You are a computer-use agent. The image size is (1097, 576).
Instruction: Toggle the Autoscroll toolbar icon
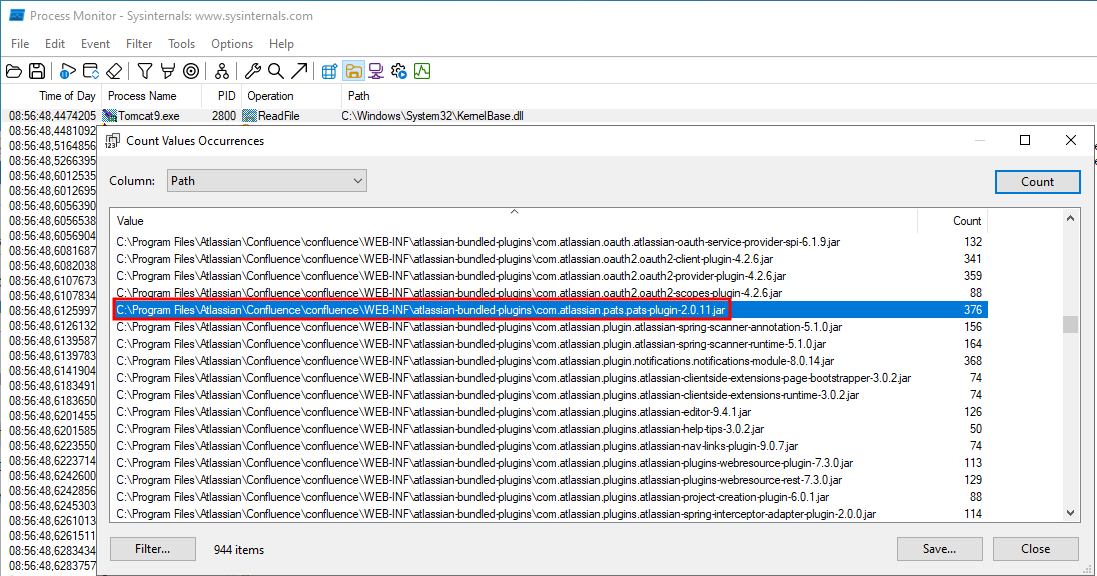coord(91,71)
